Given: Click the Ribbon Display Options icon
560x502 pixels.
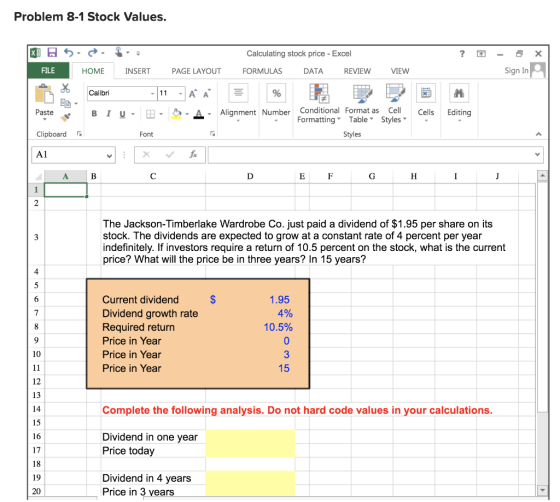Looking at the screenshot, I should coord(481,54).
